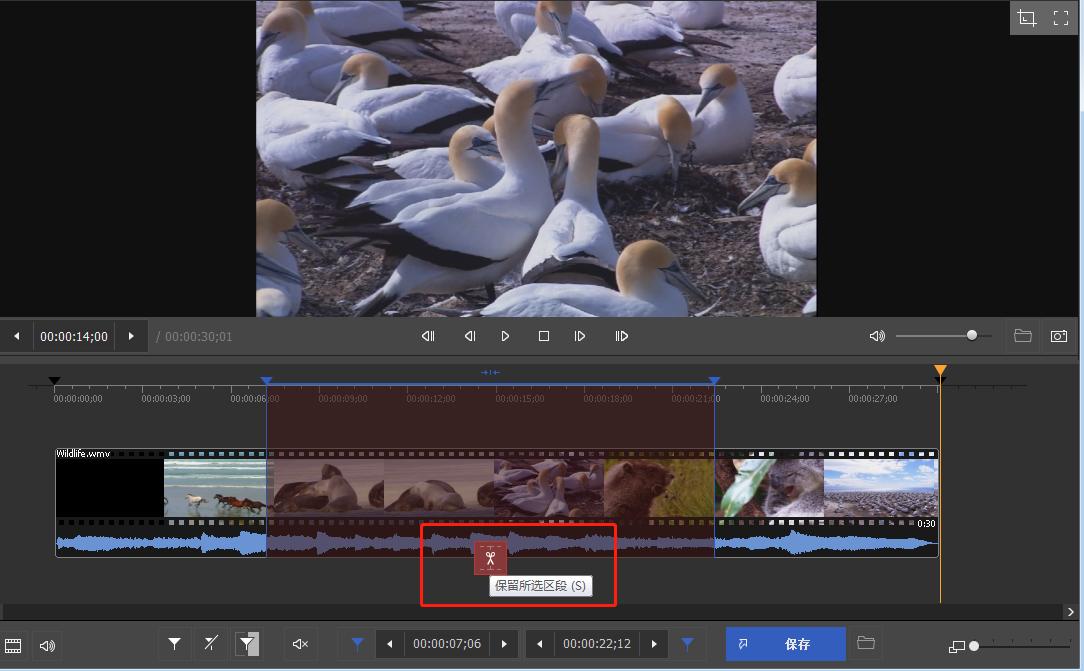Open output folder next to camera icon
This screenshot has height=671, width=1084.
pos(1022,336)
